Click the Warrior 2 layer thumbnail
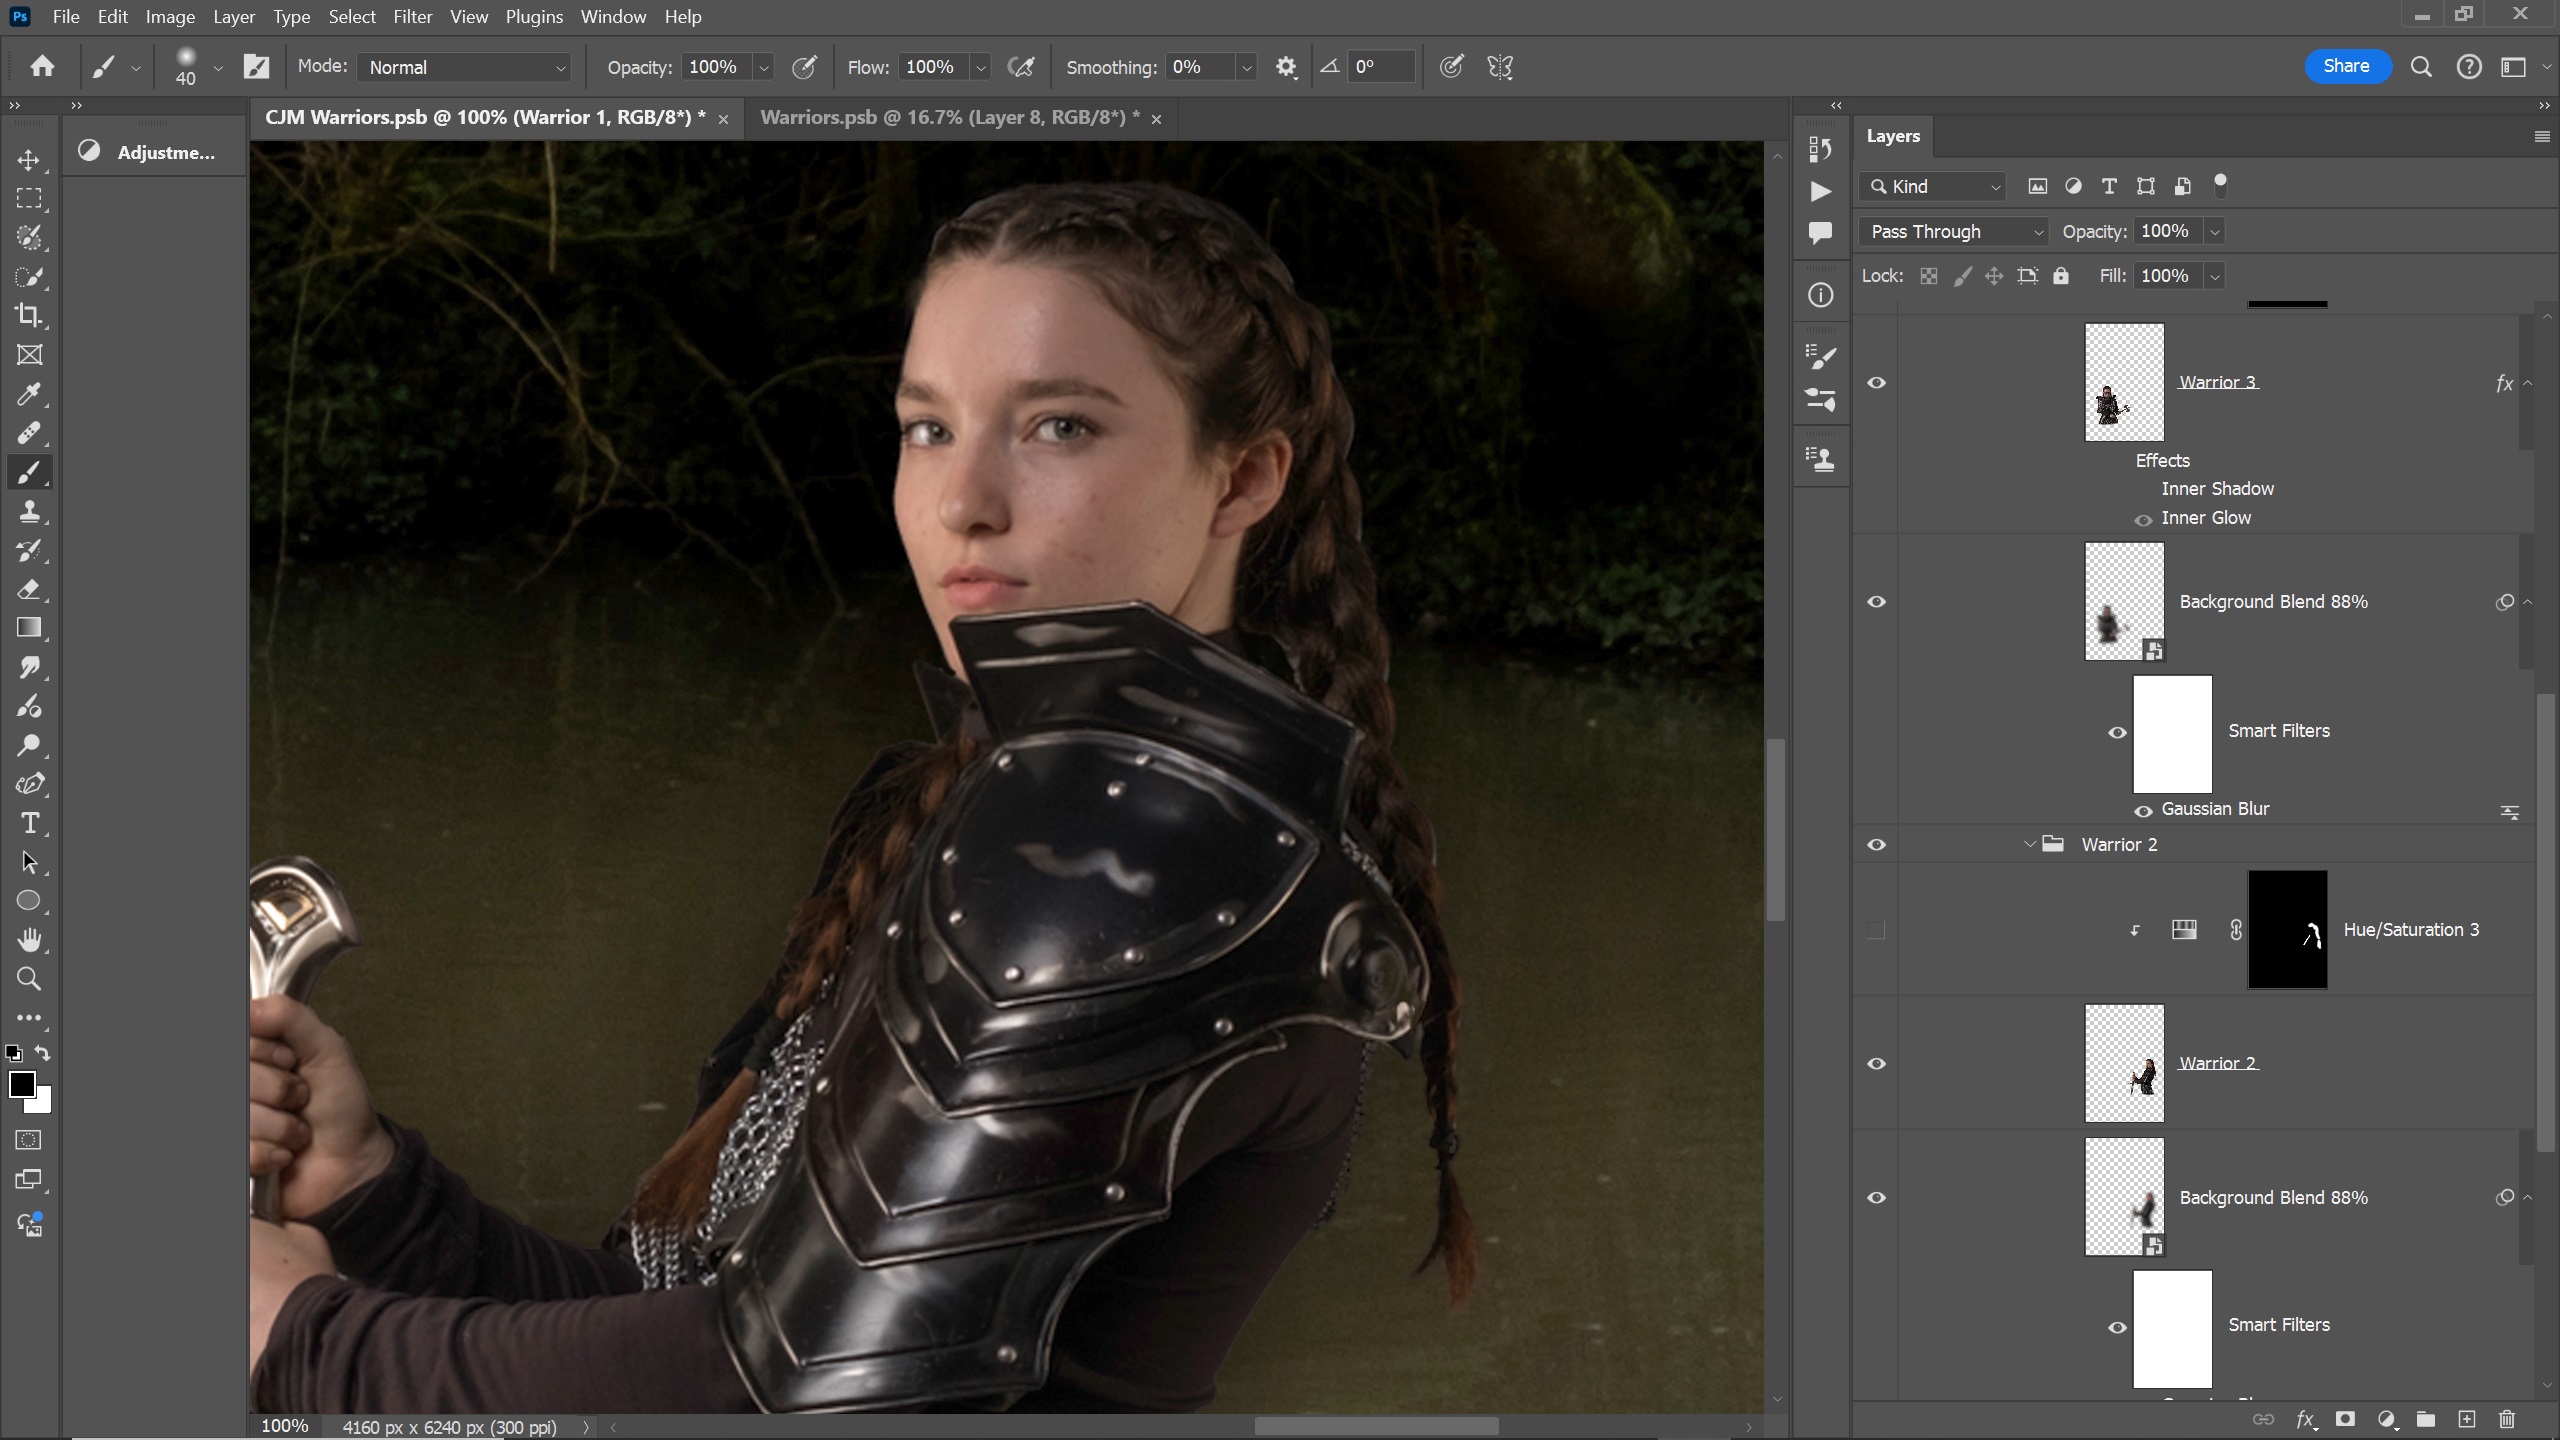 pos(2124,1063)
